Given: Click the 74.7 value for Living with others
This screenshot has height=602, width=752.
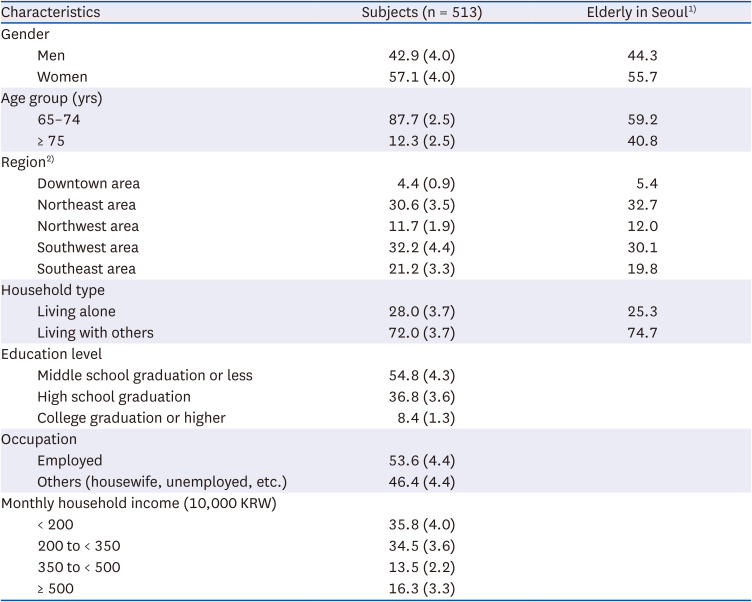Looking at the screenshot, I should point(639,332).
